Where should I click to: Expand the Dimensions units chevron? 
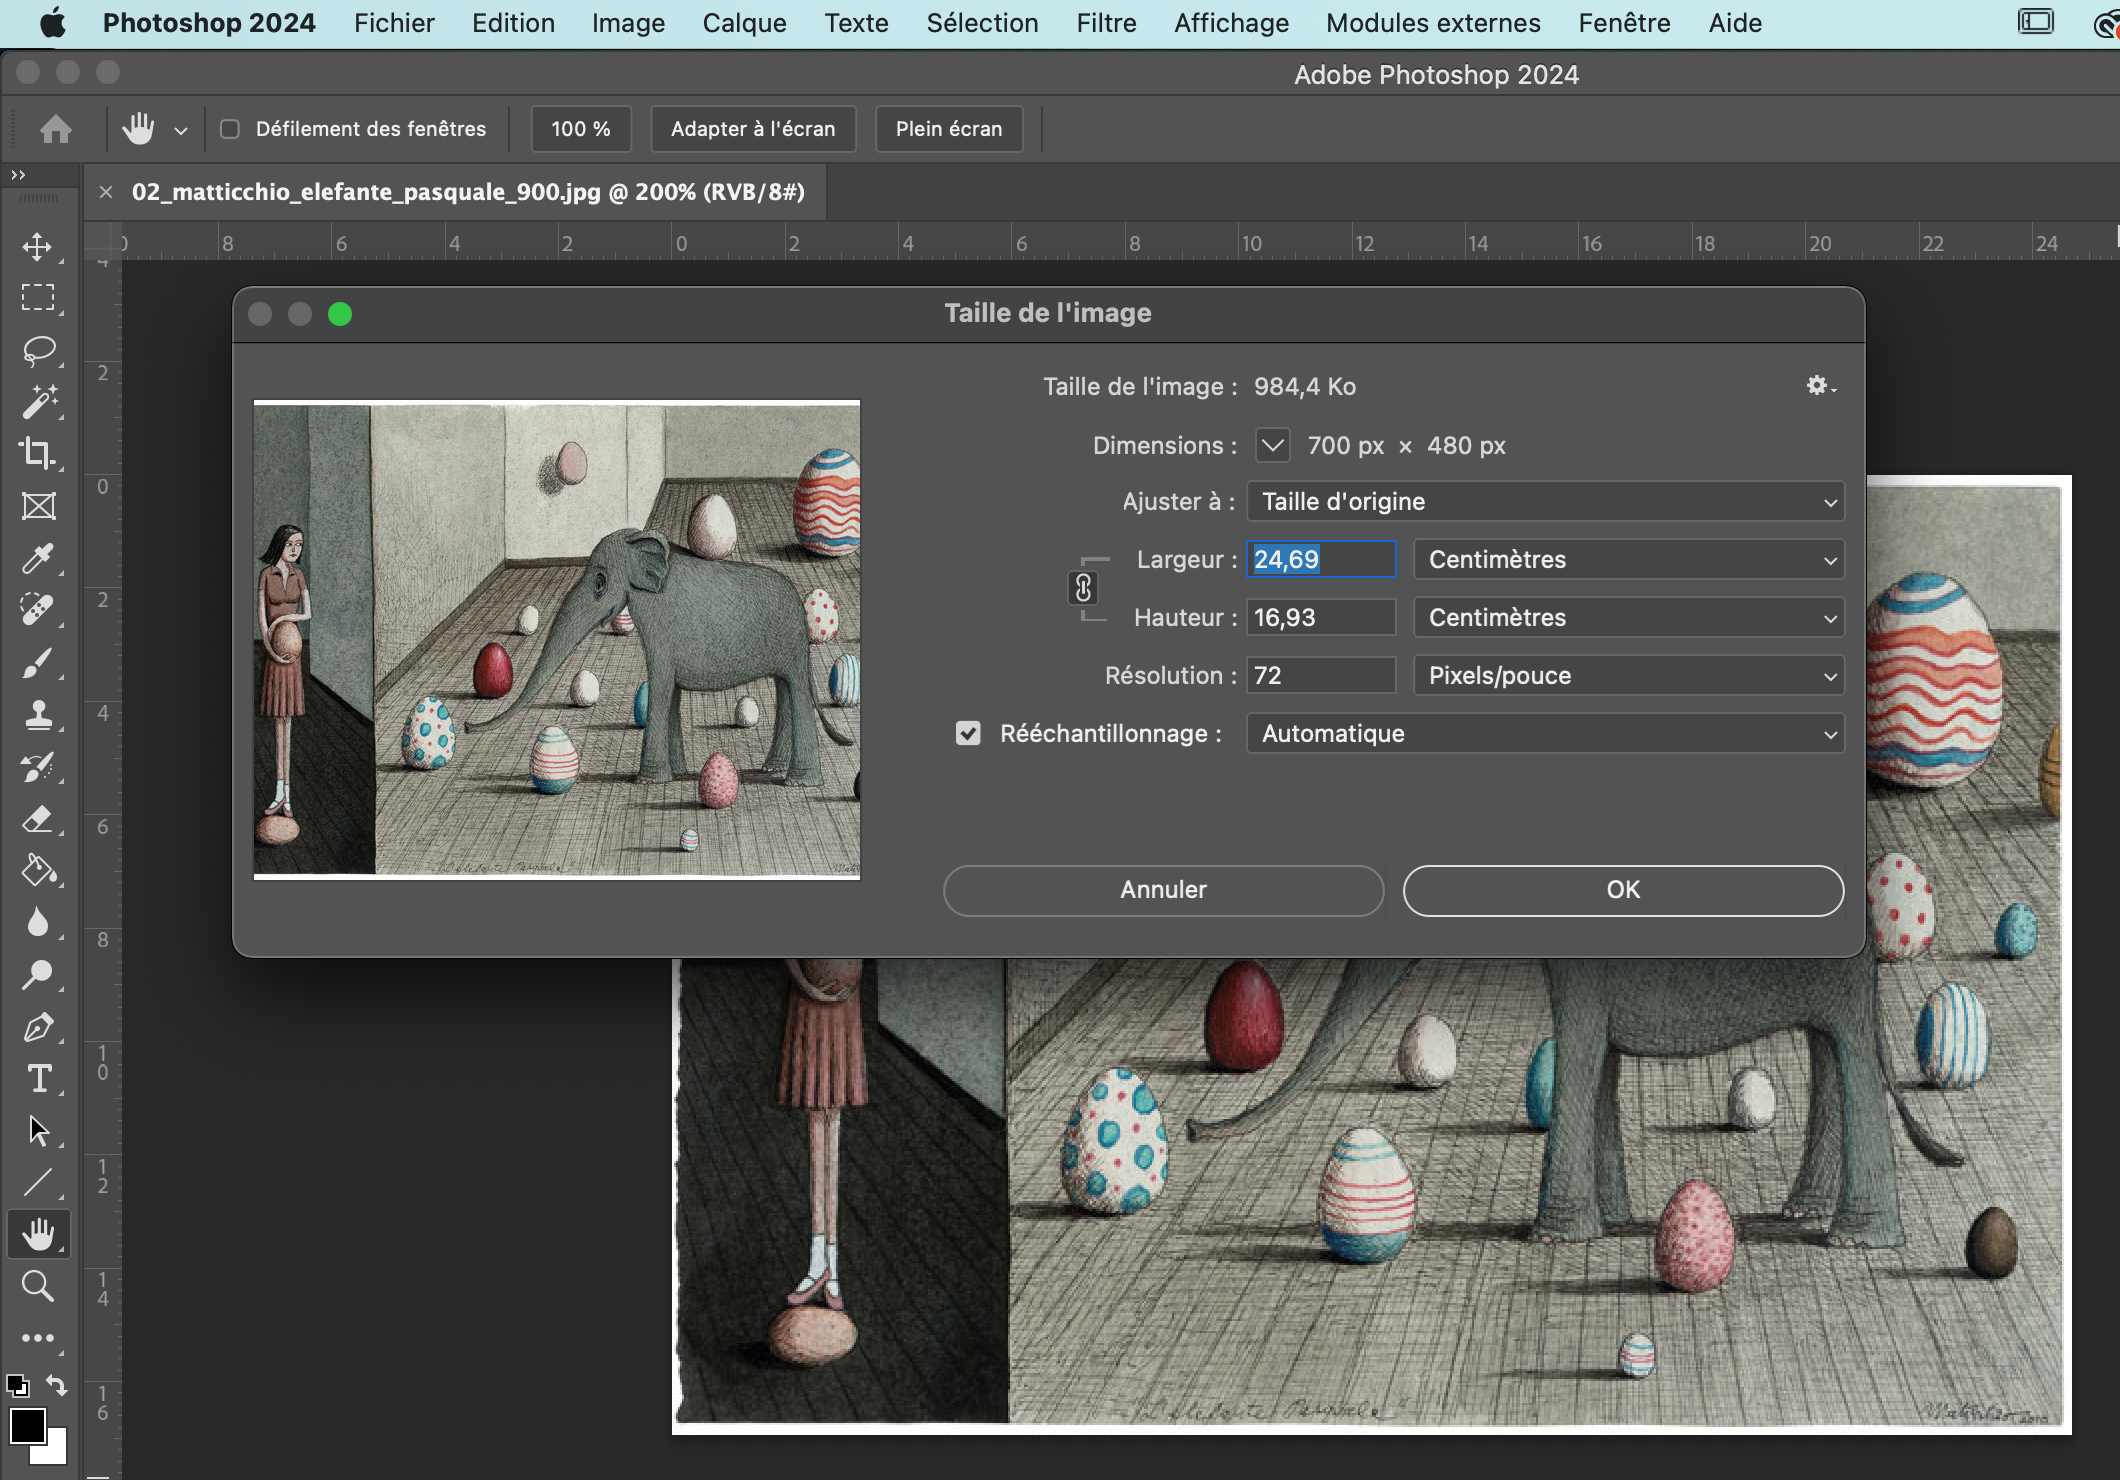(1273, 445)
